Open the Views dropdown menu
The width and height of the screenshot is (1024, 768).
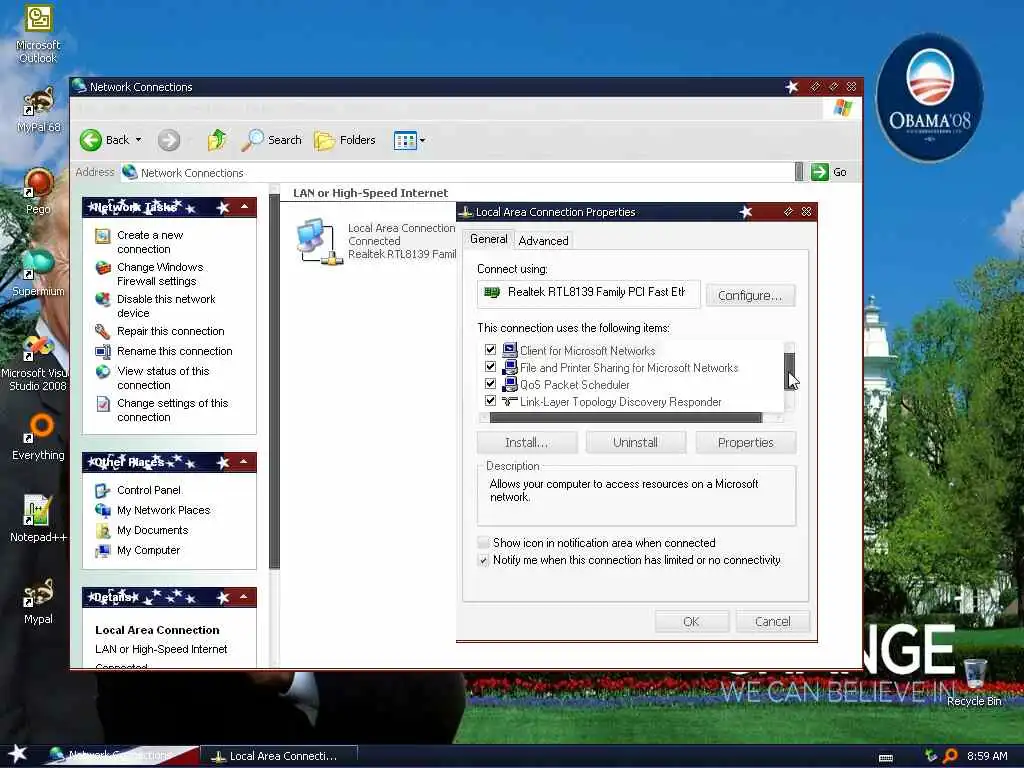423,140
